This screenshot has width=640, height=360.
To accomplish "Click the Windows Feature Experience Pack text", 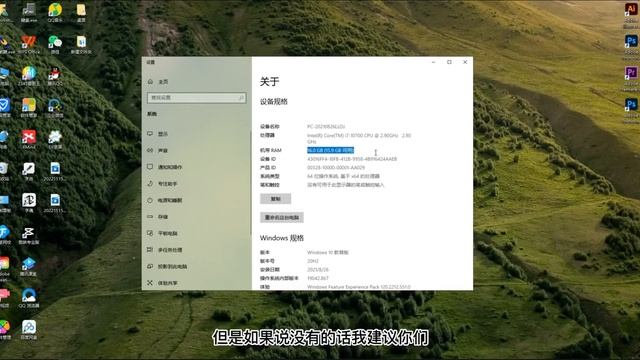I will pyautogui.click(x=359, y=287).
